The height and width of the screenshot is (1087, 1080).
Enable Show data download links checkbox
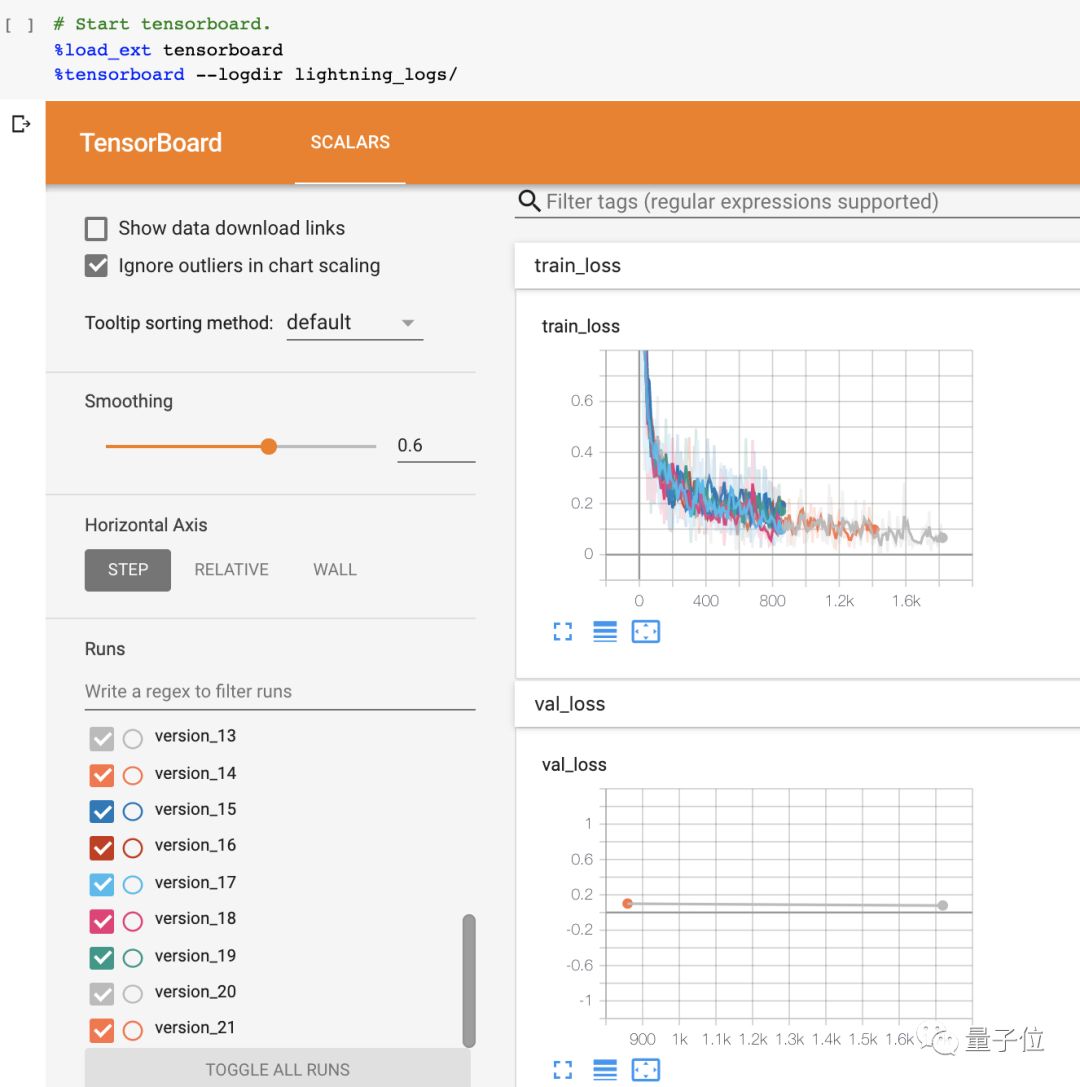96,229
